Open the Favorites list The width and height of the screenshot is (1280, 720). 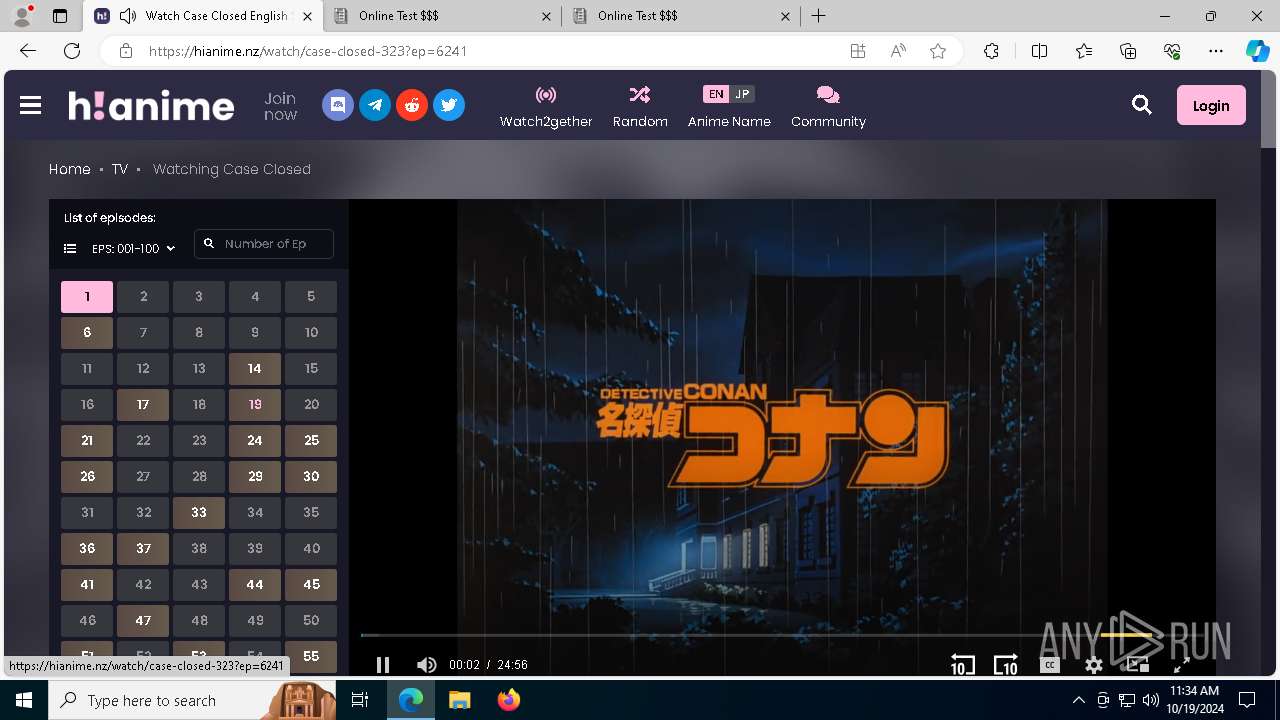[x=1084, y=51]
